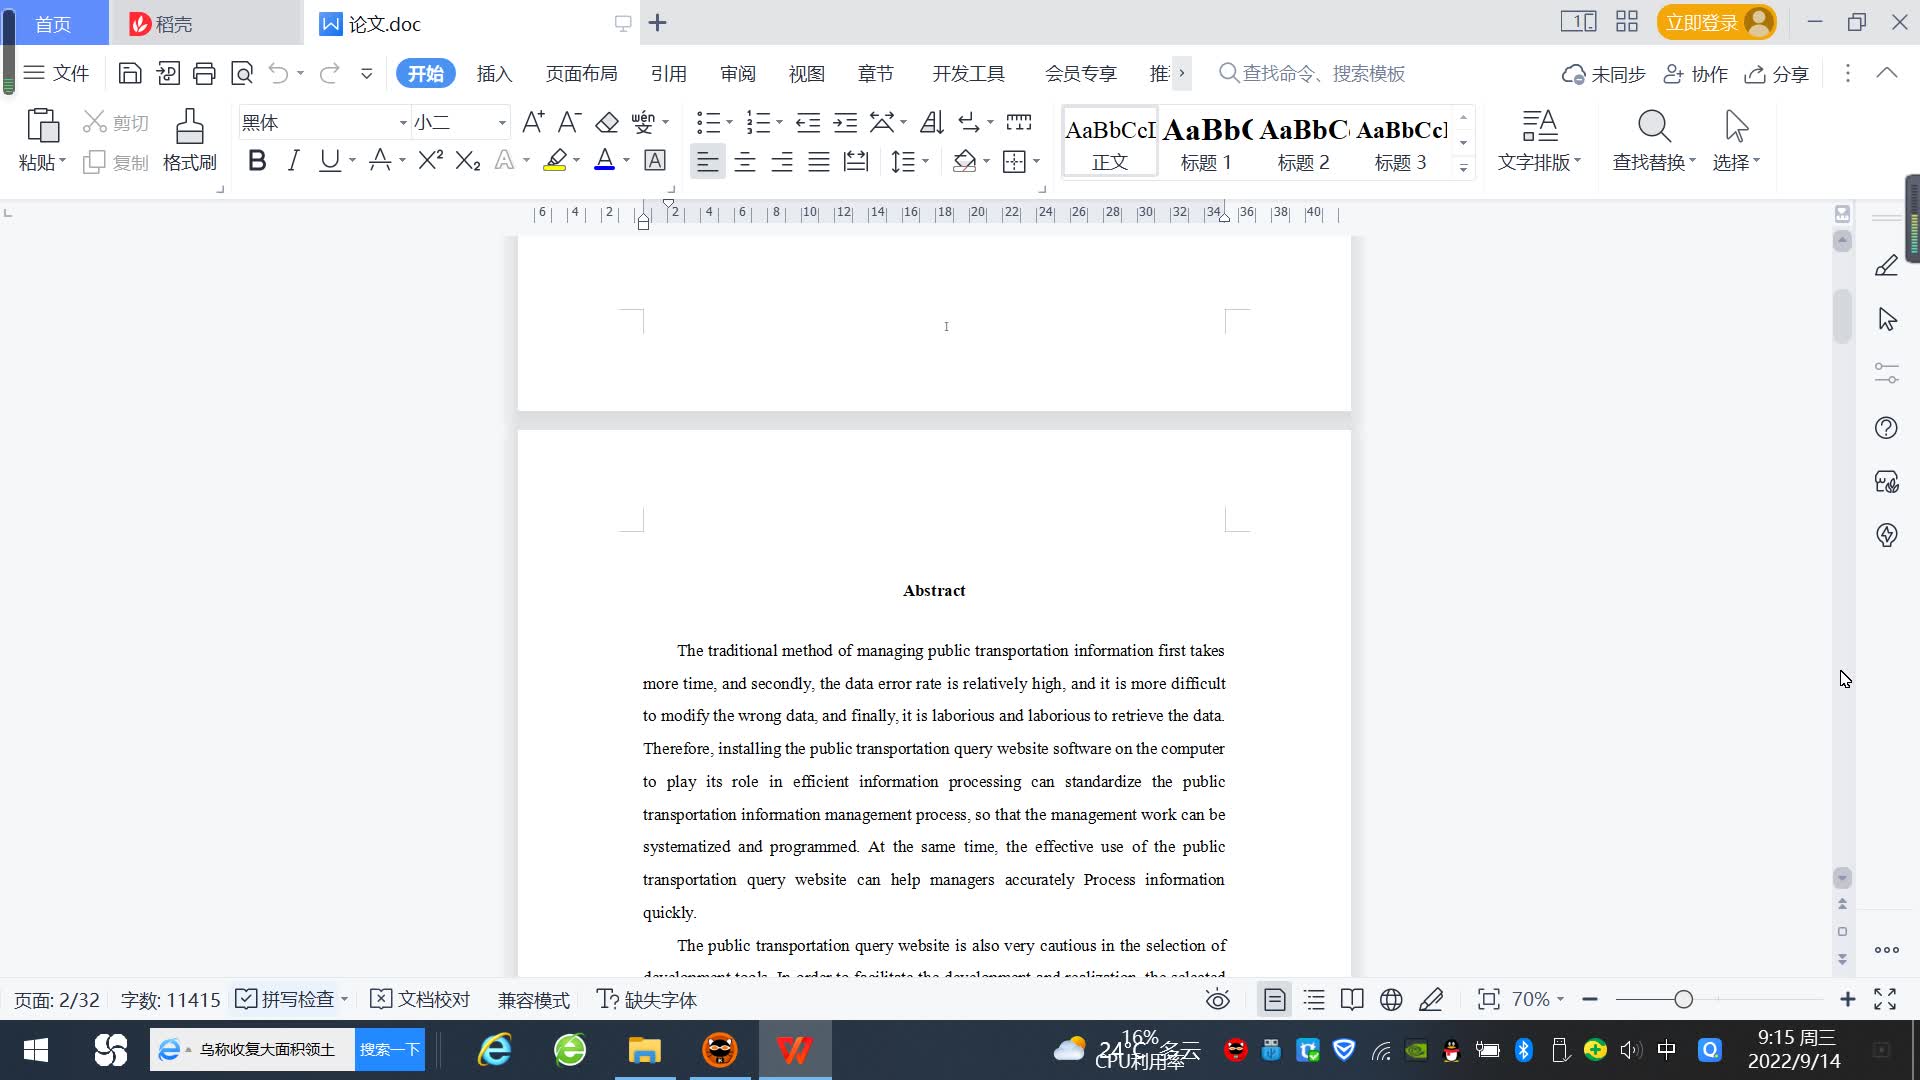Increase font size with A+ icon
The height and width of the screenshot is (1080, 1920).
pos(533,122)
